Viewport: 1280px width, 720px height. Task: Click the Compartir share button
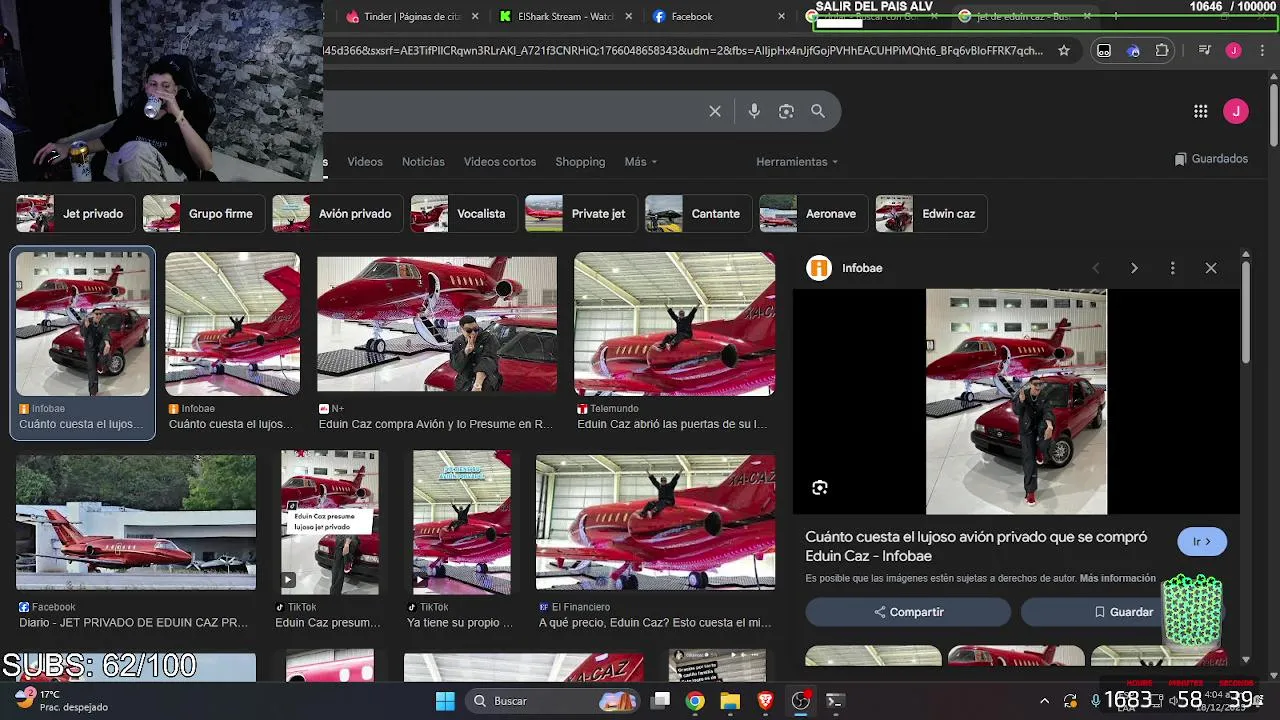tap(908, 612)
